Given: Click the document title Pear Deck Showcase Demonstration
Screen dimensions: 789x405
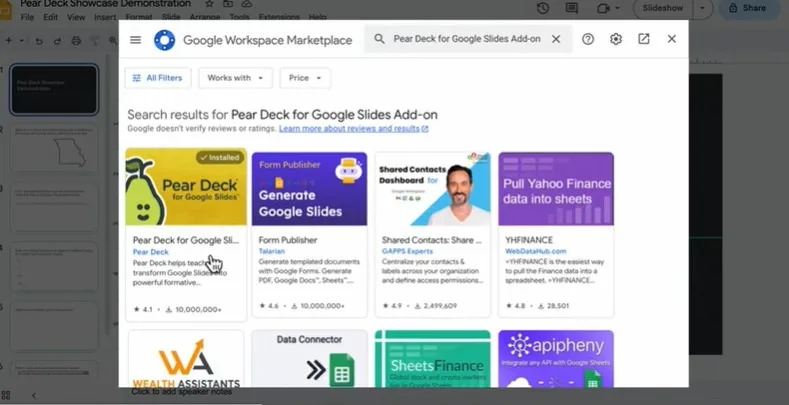Looking at the screenshot, I should pyautogui.click(x=106, y=4).
